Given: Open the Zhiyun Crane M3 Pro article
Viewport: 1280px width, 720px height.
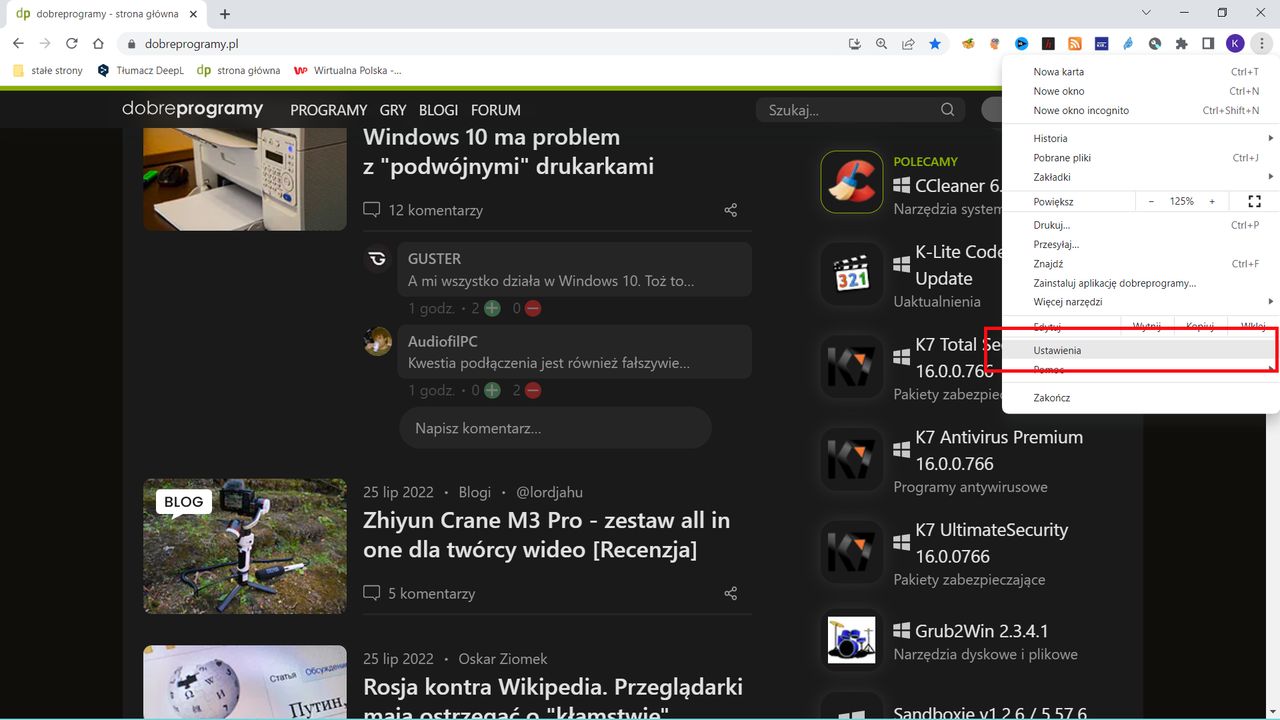Looking at the screenshot, I should tap(546, 534).
